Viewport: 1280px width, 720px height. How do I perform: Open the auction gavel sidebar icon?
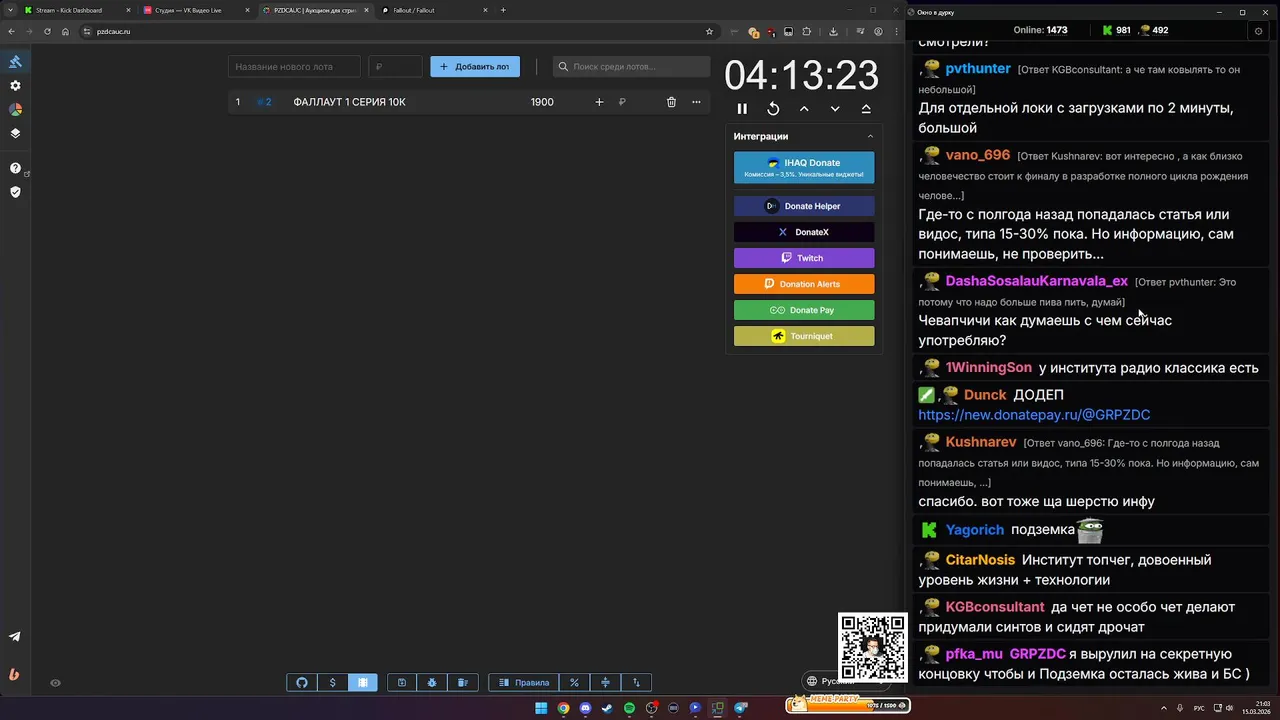[x=15, y=62]
